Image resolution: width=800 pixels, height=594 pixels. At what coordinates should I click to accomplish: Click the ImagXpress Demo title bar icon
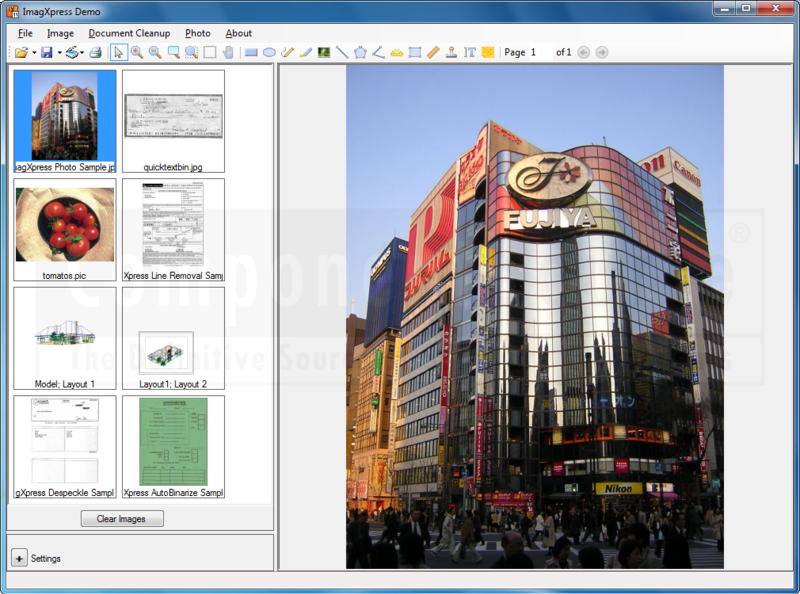(x=13, y=11)
